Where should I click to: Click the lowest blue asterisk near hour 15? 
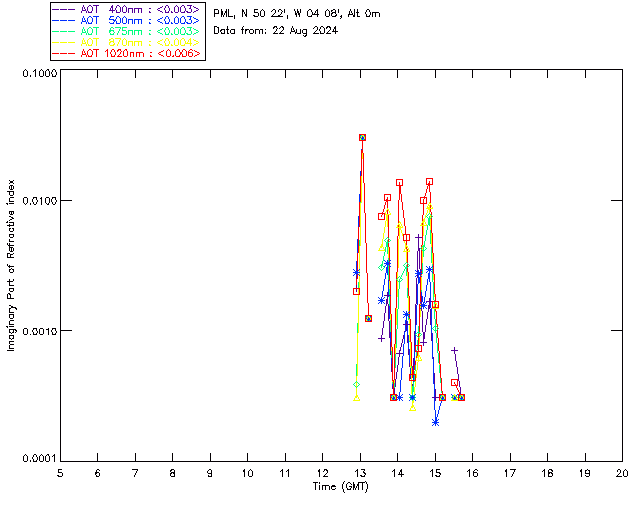[436, 423]
